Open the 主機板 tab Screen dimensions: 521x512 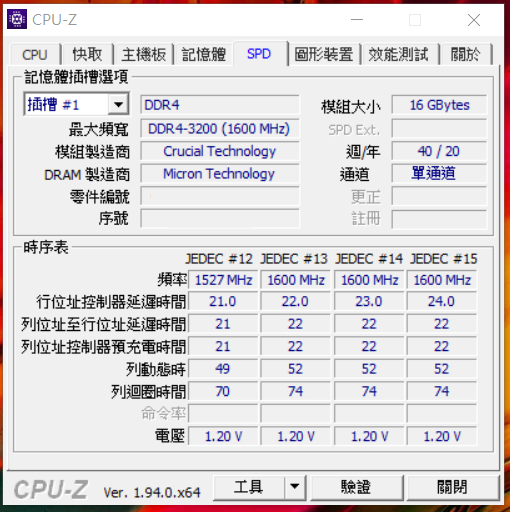[144, 54]
